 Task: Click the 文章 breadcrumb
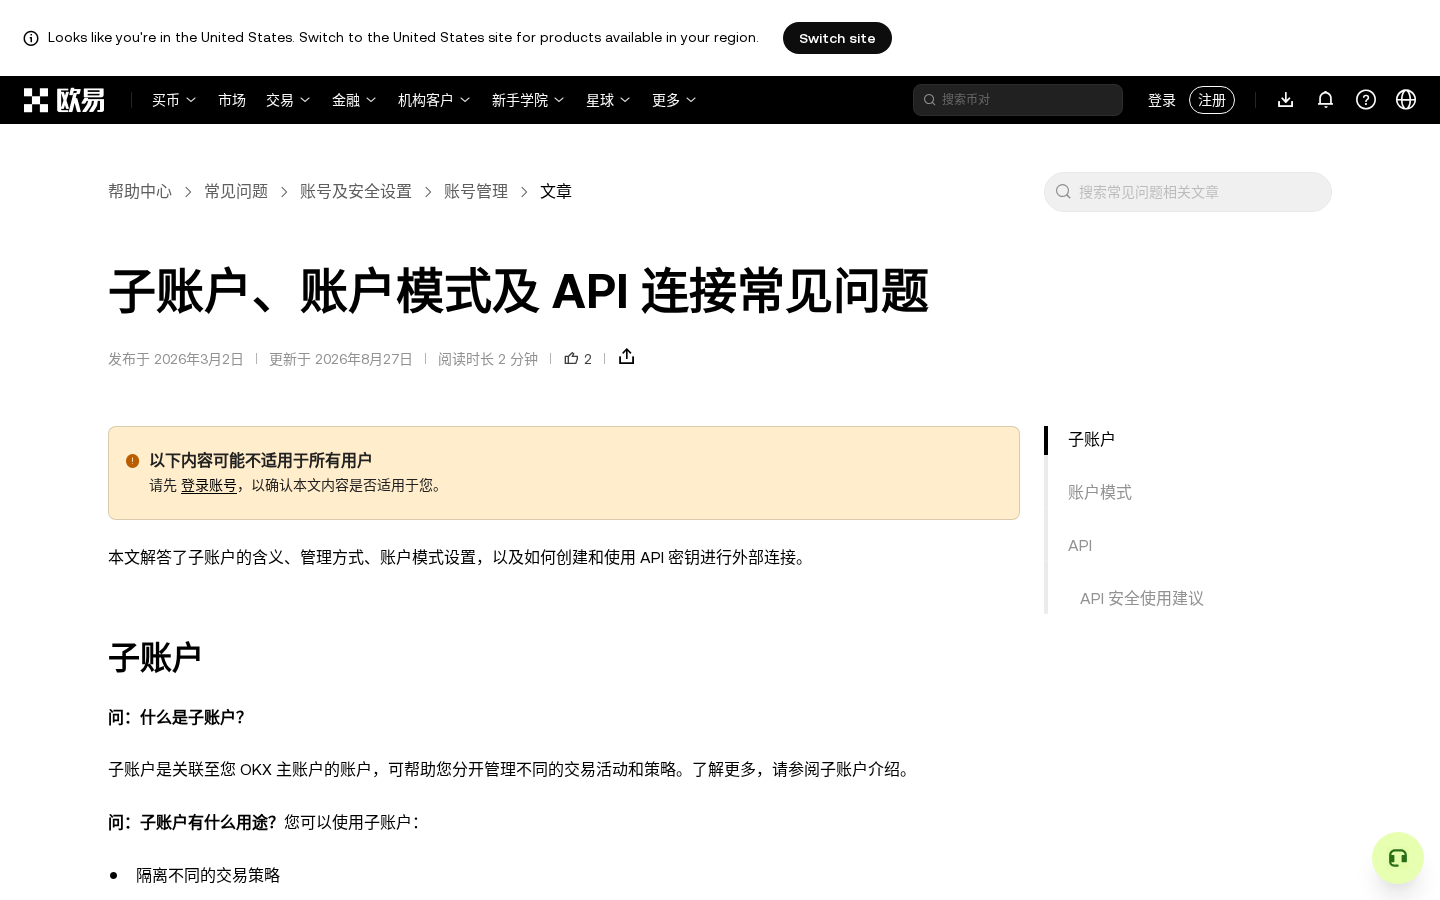(556, 191)
